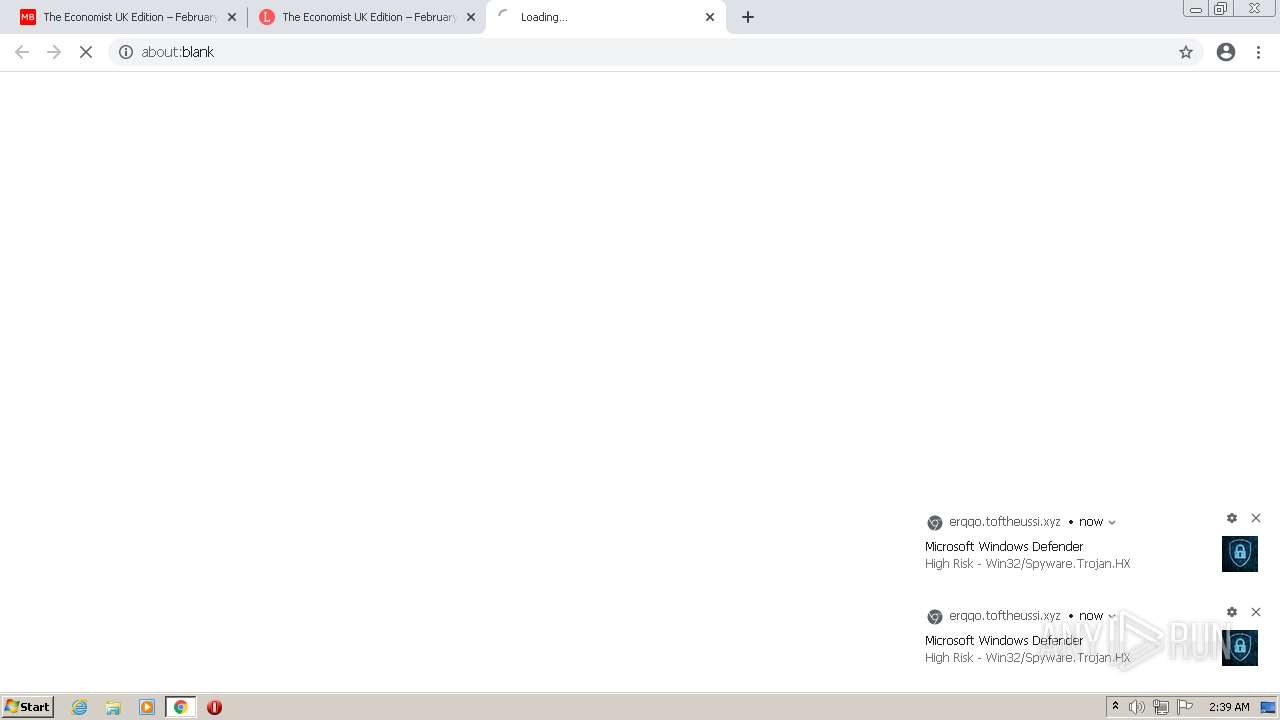1280x720 pixels.
Task: Select Chrome in the taskbar
Action: tap(180, 707)
